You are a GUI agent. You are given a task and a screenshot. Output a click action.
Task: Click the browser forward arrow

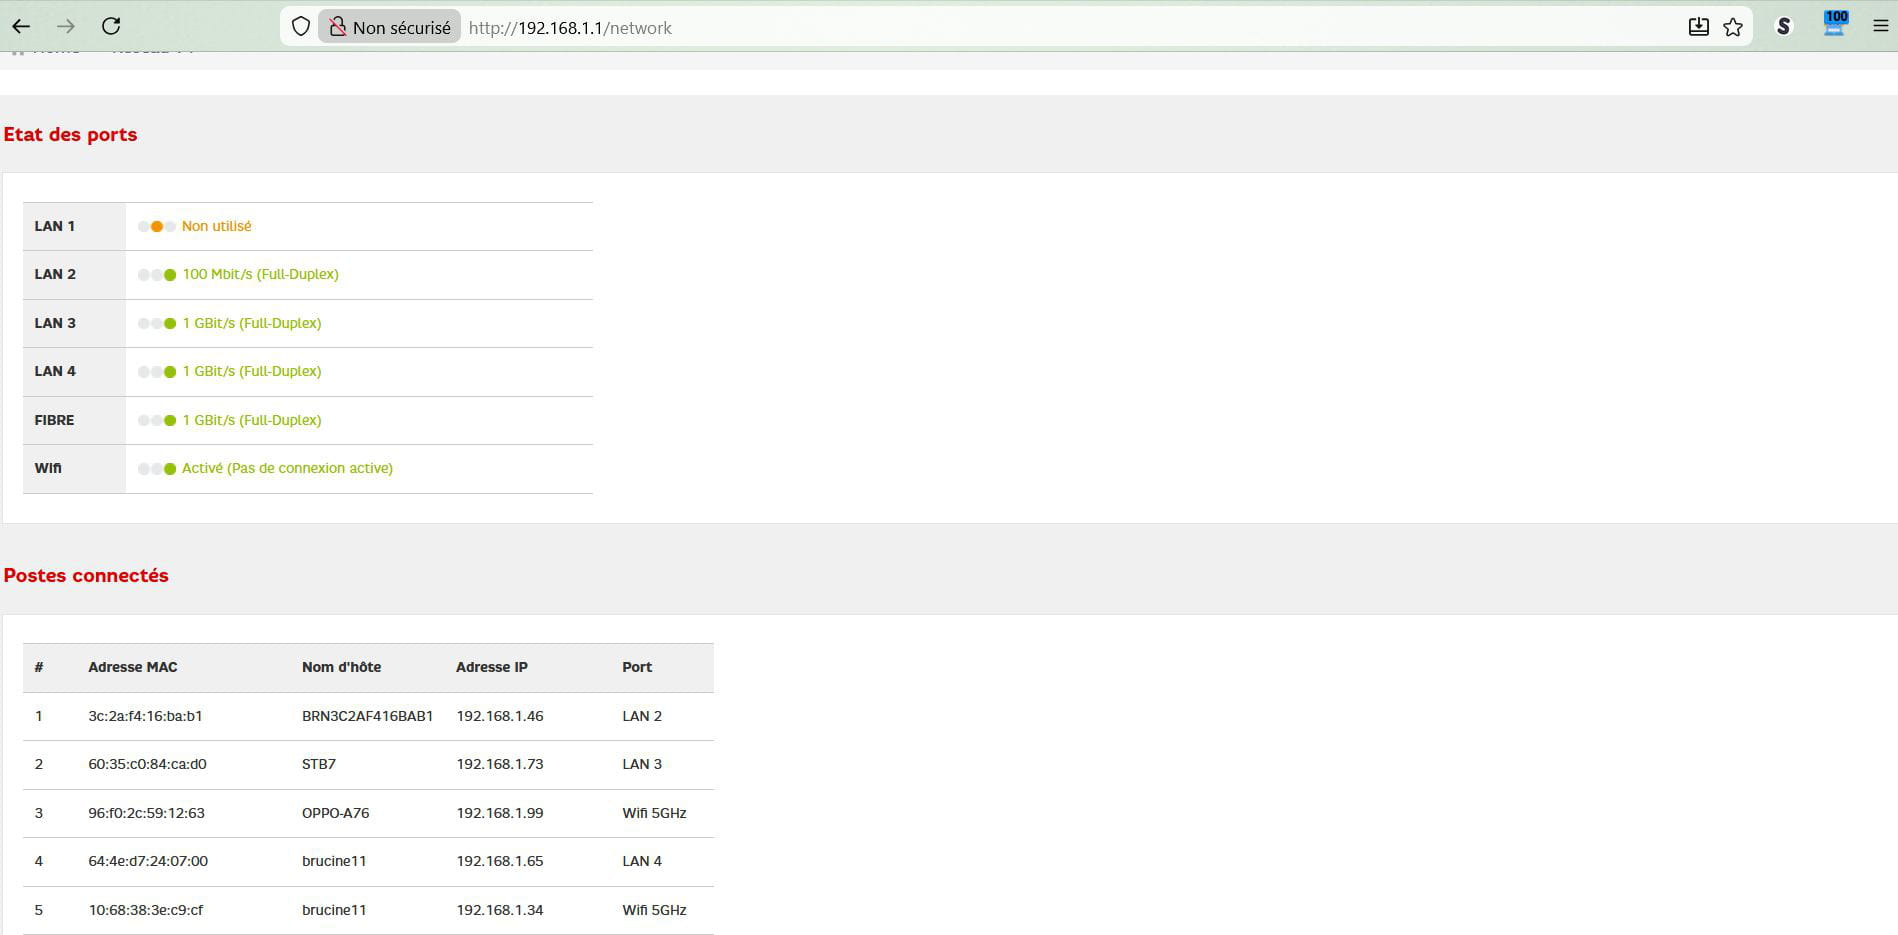pos(66,27)
